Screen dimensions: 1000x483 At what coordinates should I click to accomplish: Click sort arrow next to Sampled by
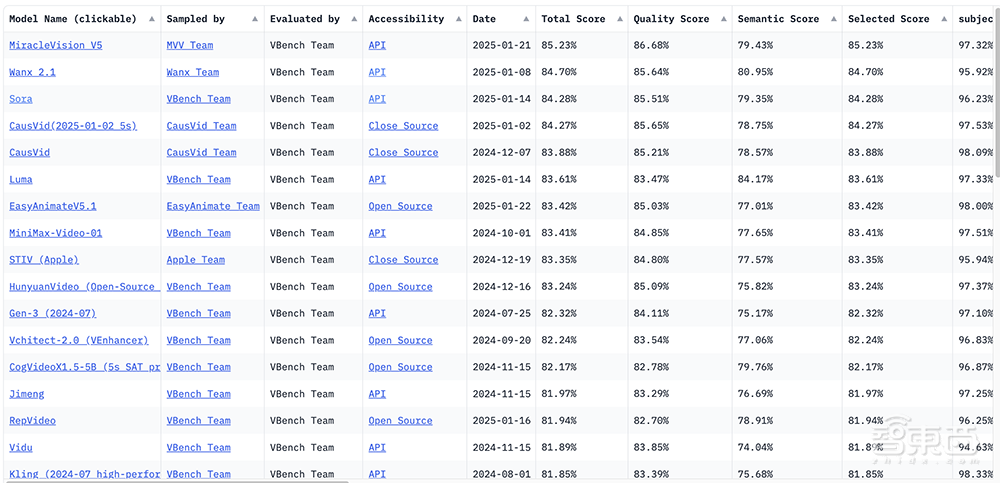coord(254,19)
